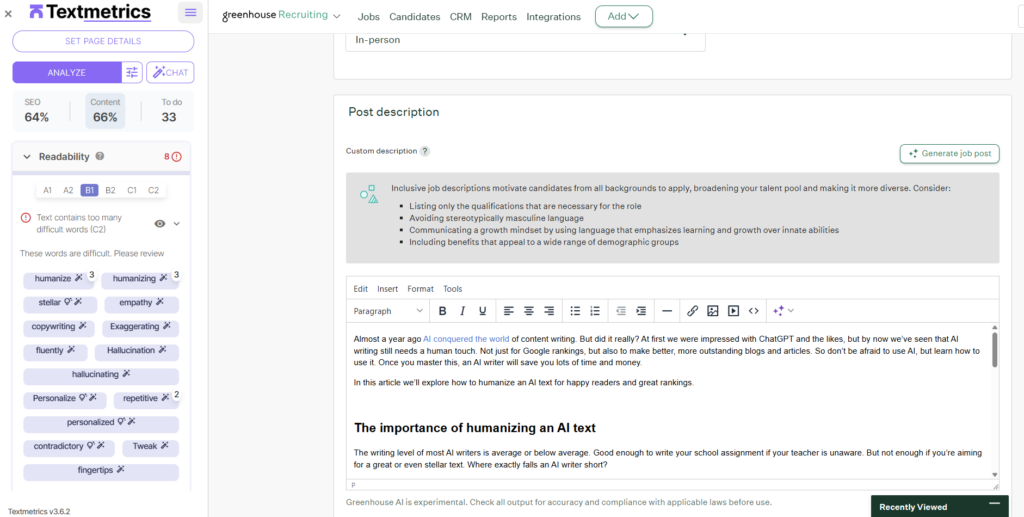Image resolution: width=1024 pixels, height=517 pixels.
Task: Select the A2 reading level
Action: (x=68, y=190)
